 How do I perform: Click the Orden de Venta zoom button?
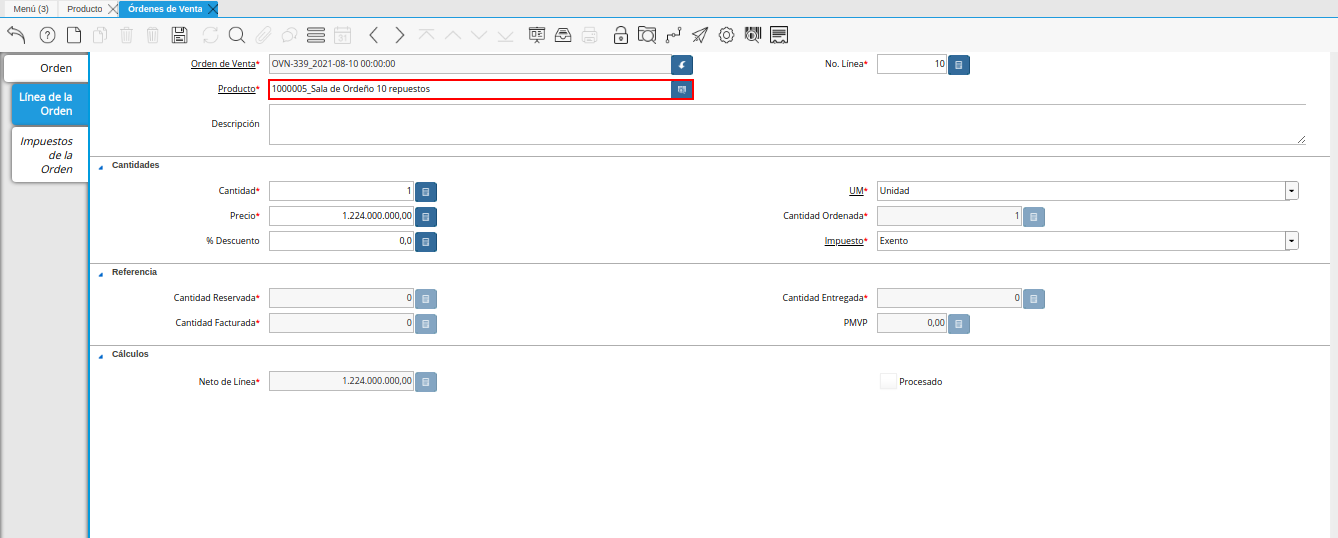pos(681,65)
